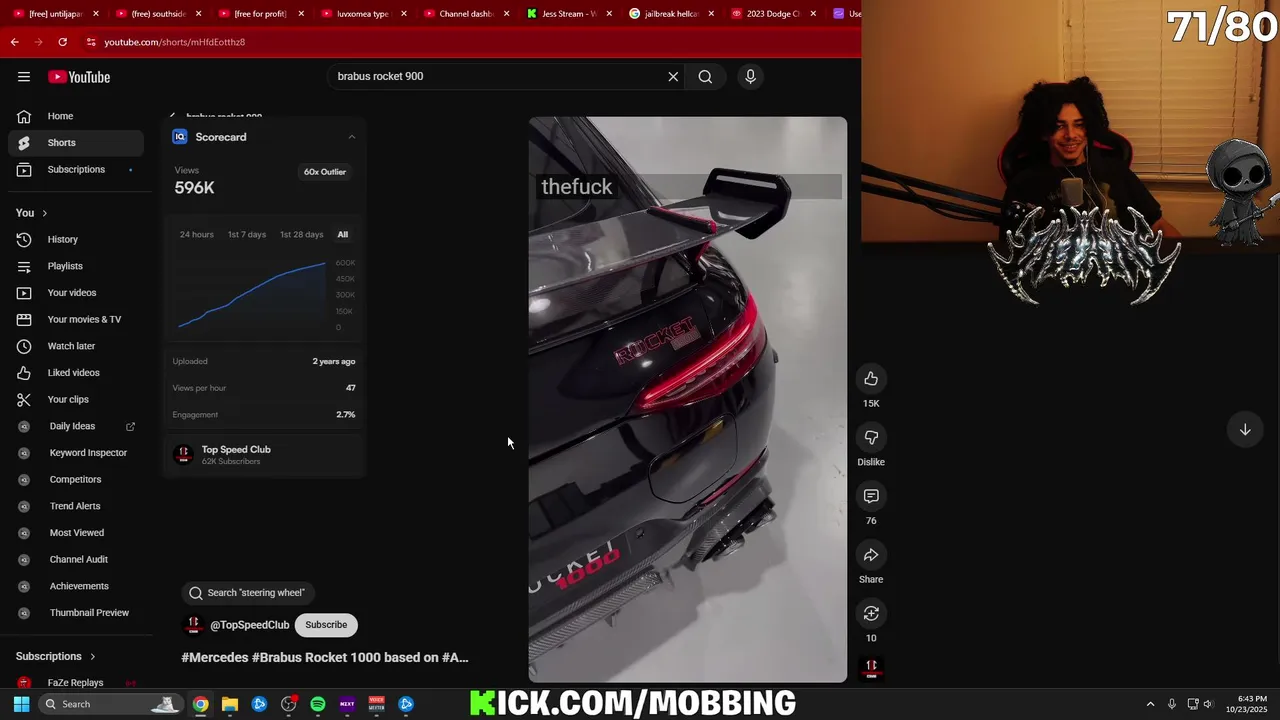
Task: Go back with browser back arrow
Action: click(14, 42)
